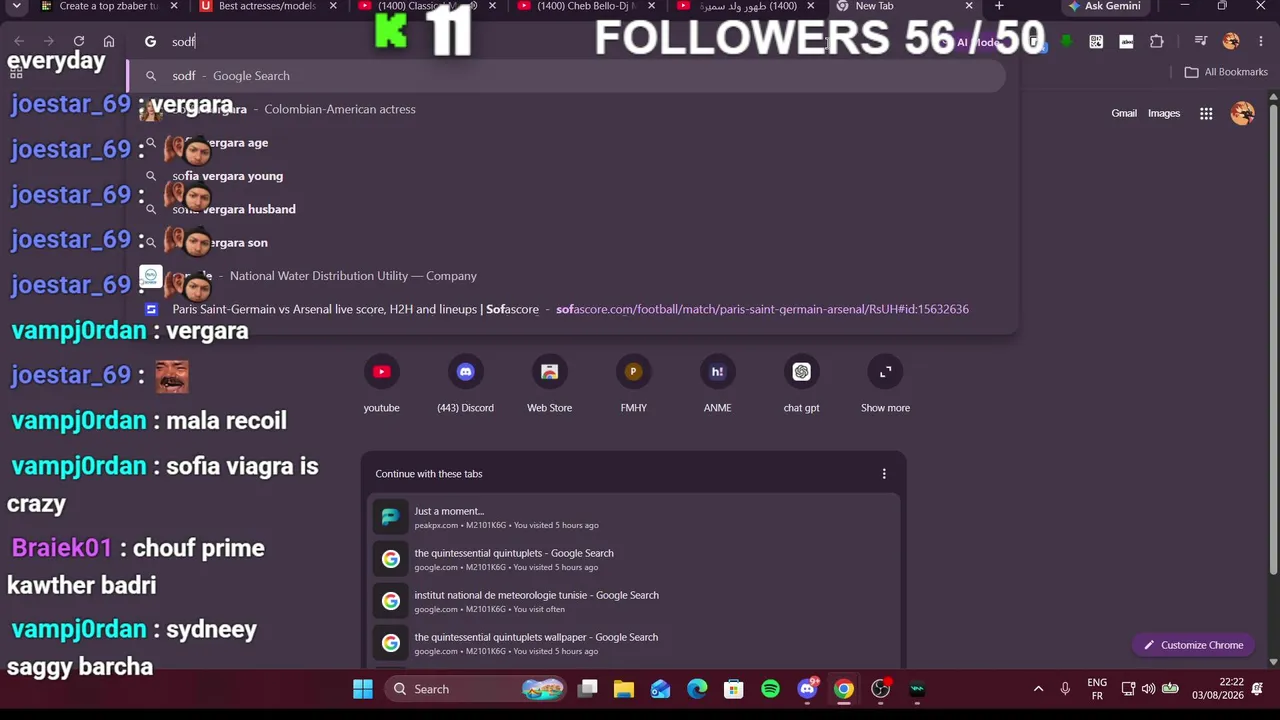Close the New Tab tab
The height and width of the screenshot is (720, 1280).
(968, 6)
